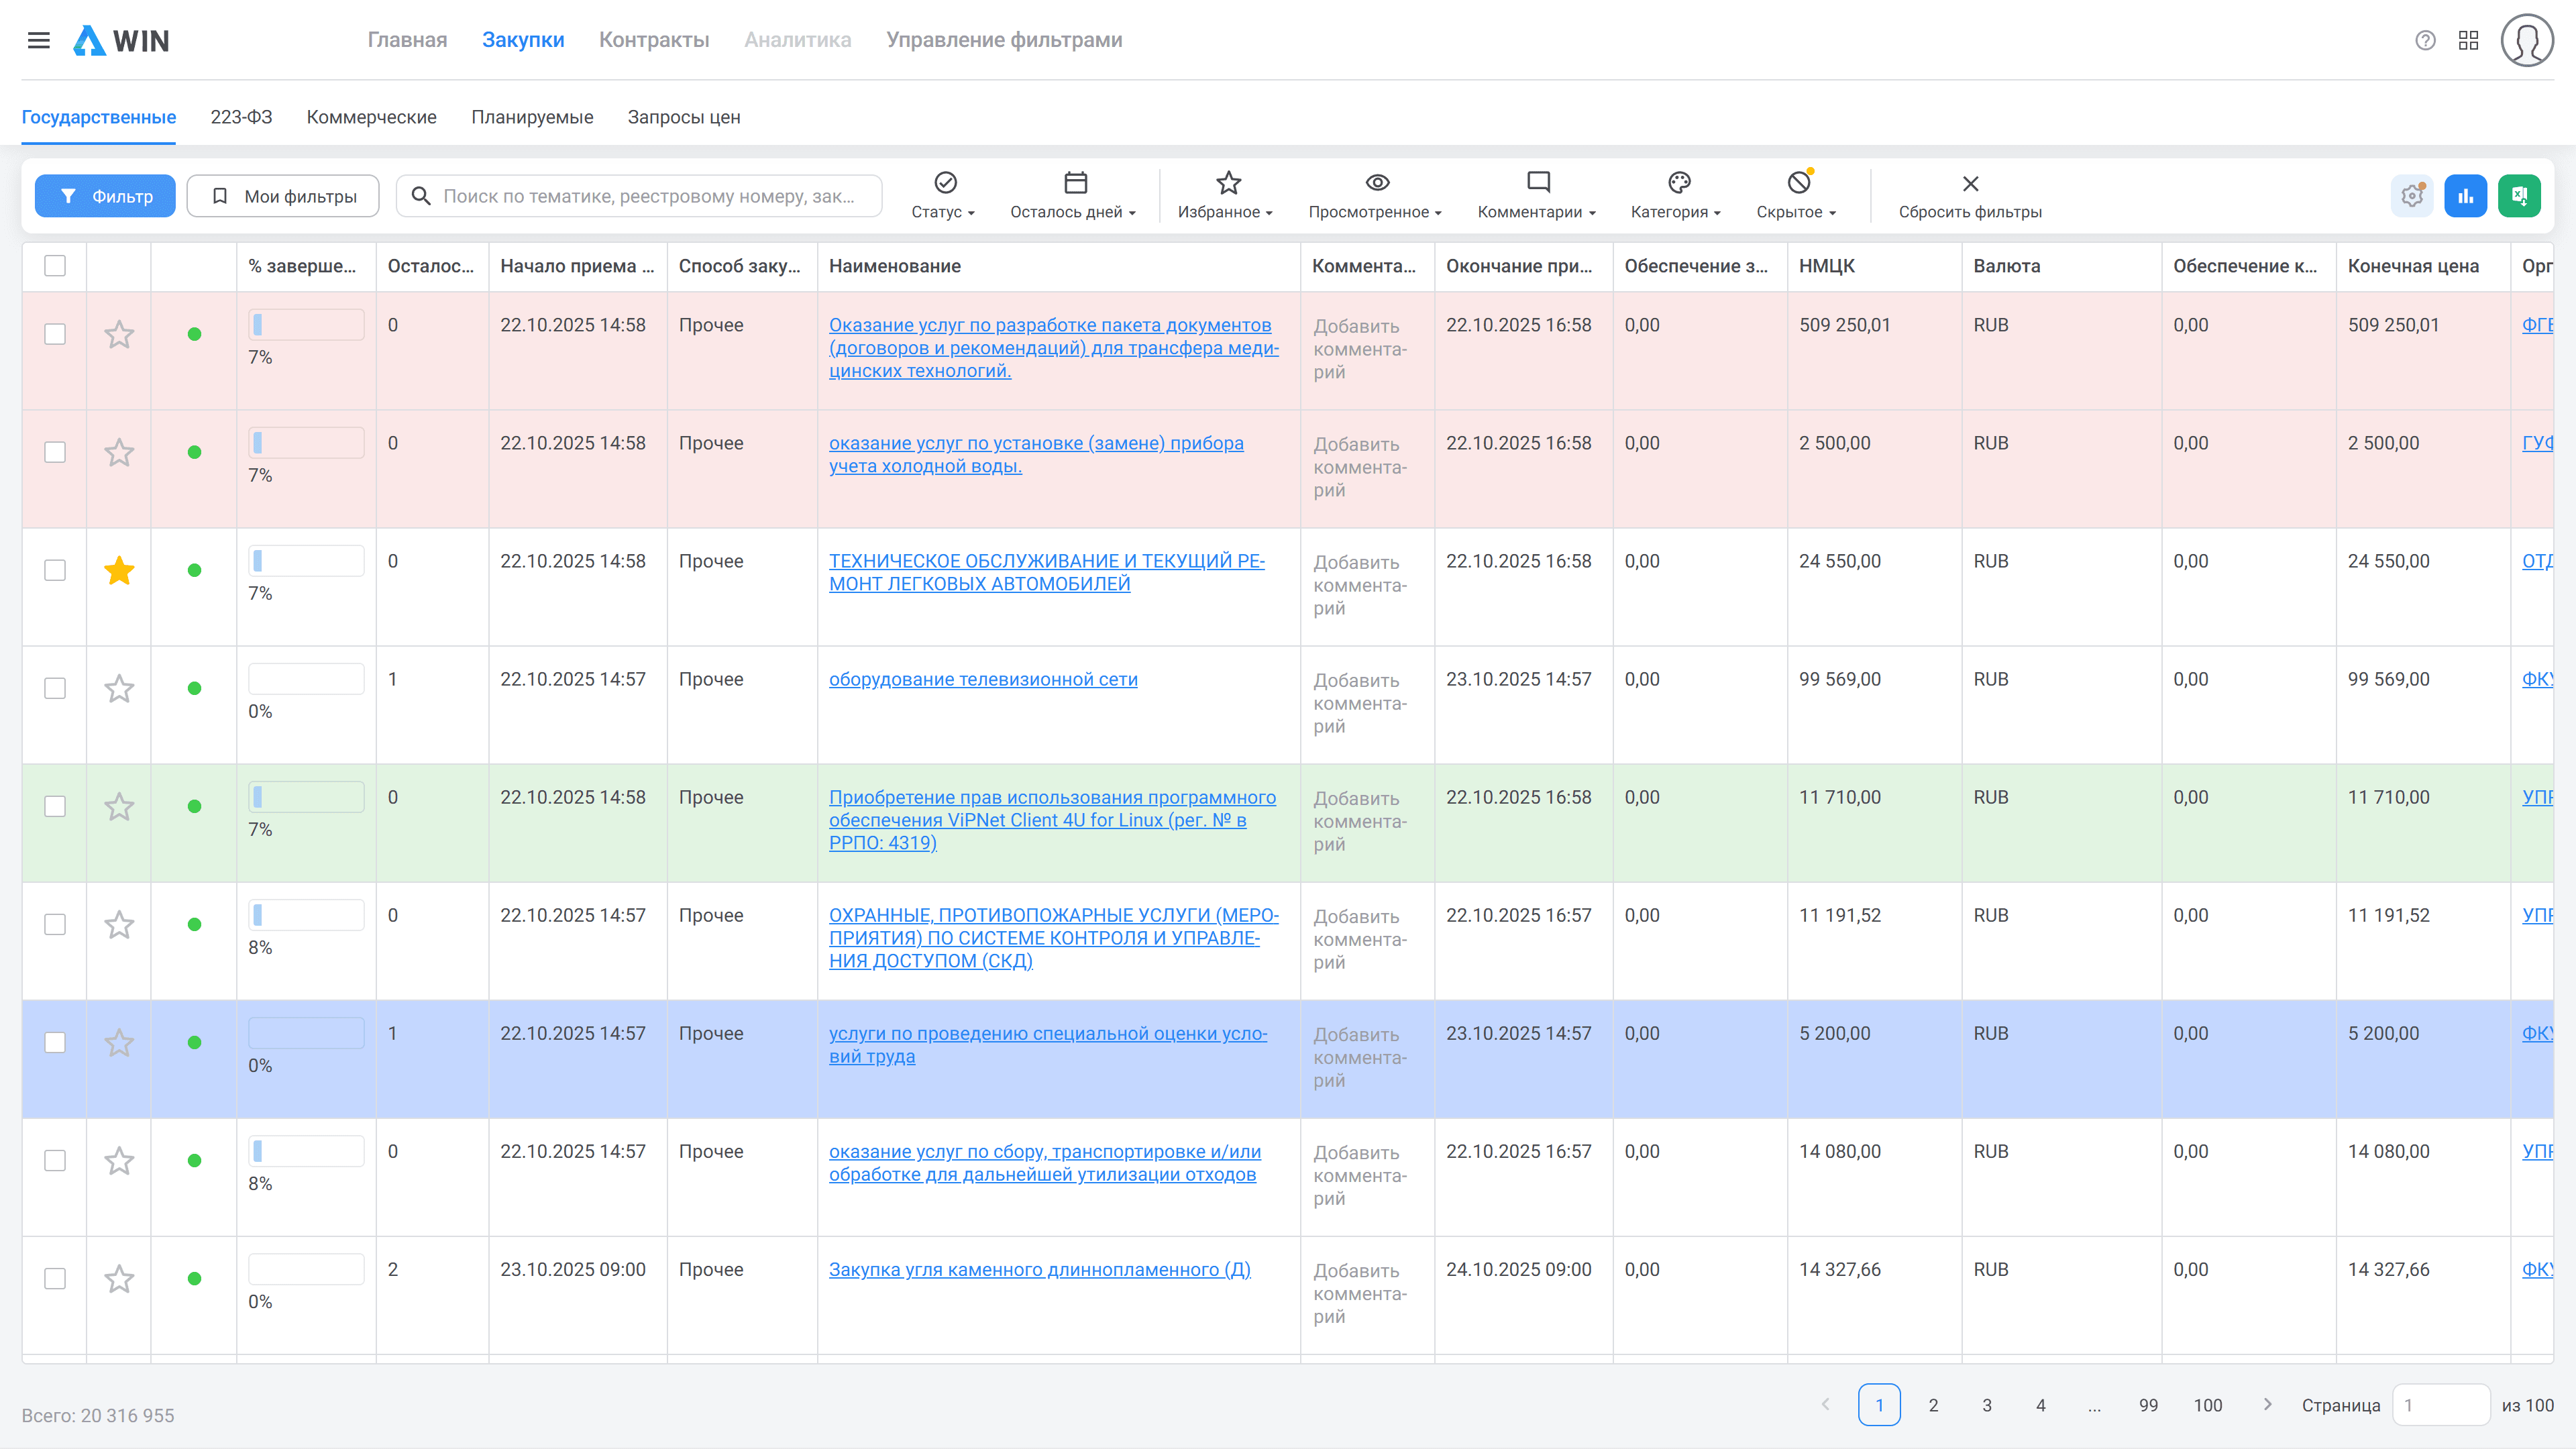The width and height of the screenshot is (2576, 1449).
Task: Sort by the НМЦК column header
Action: tap(1826, 266)
